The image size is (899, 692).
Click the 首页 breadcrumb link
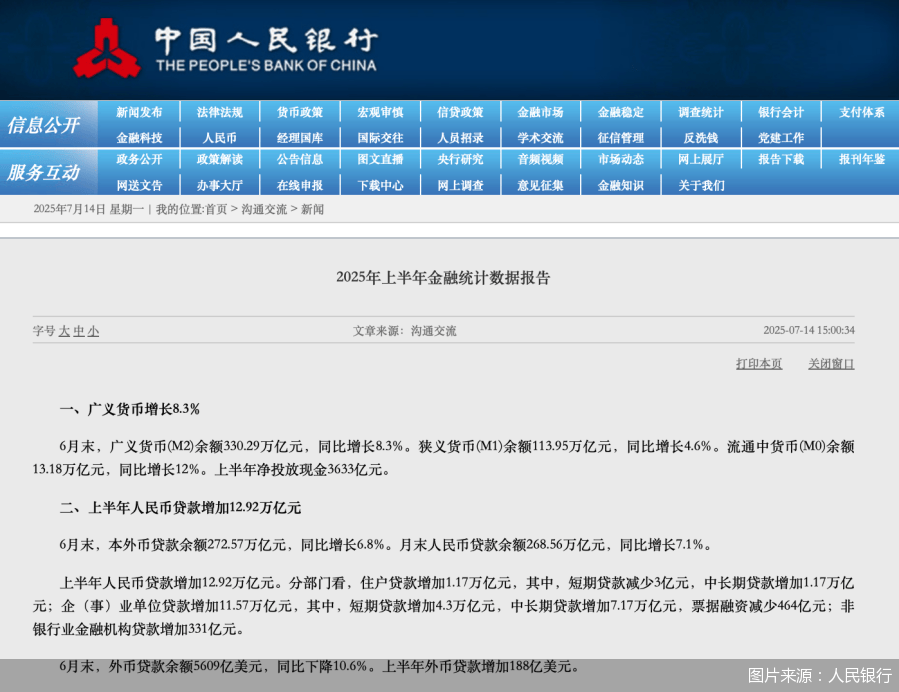pos(216,209)
